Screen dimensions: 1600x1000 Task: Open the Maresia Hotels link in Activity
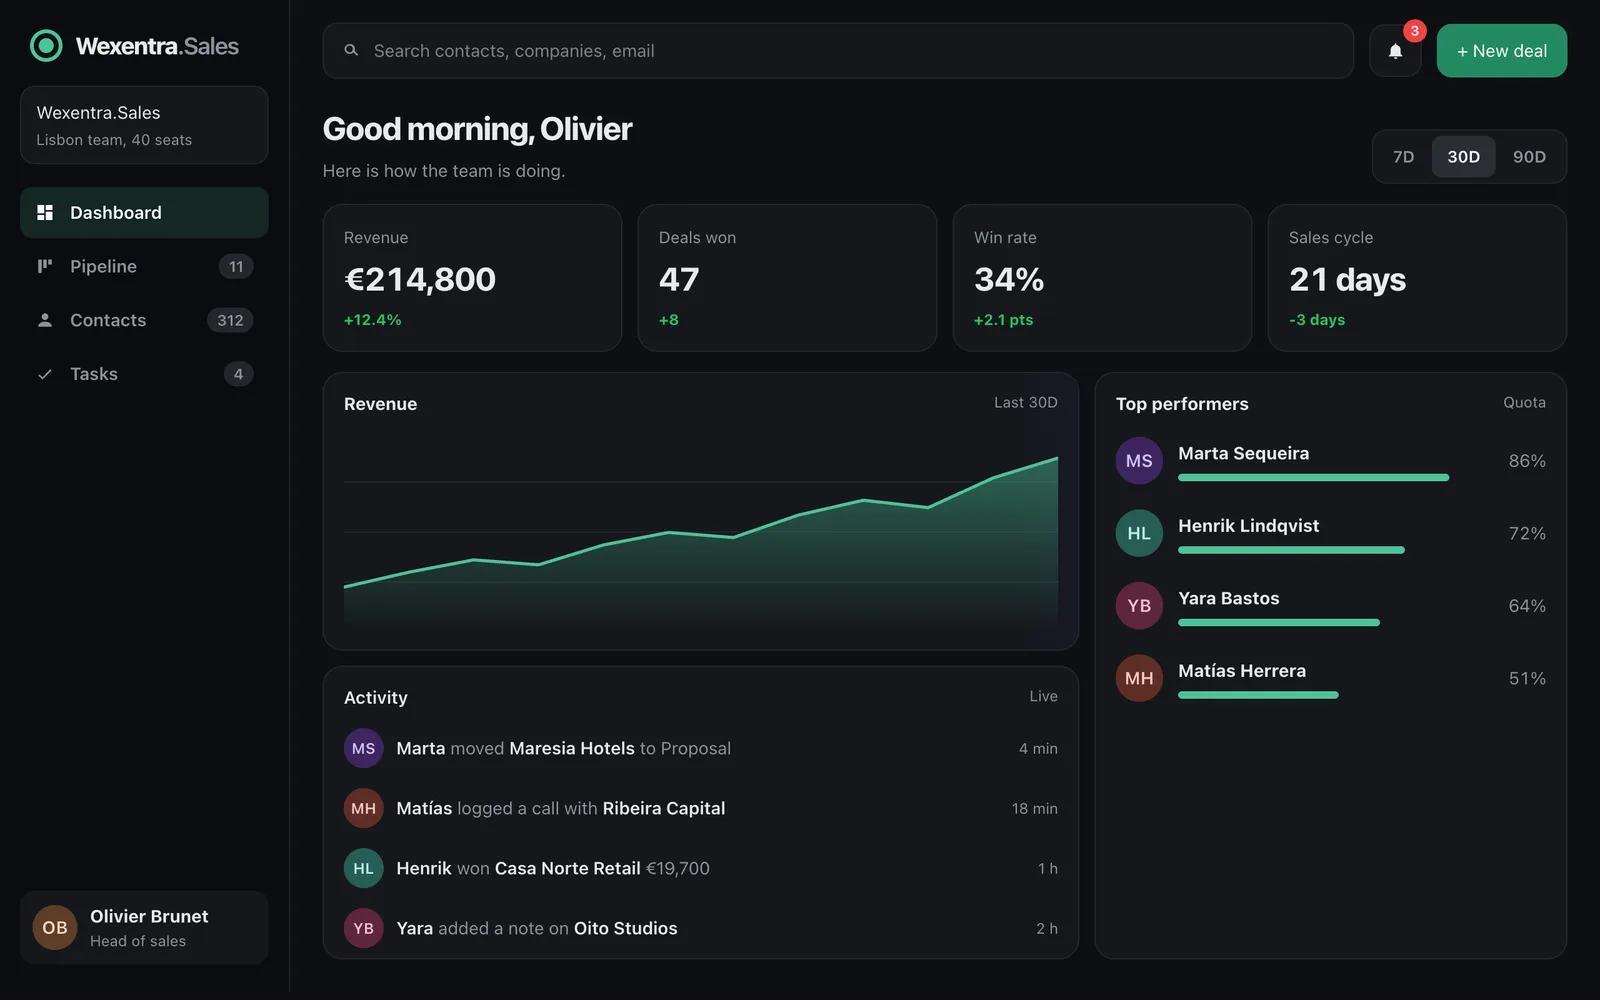pos(572,748)
